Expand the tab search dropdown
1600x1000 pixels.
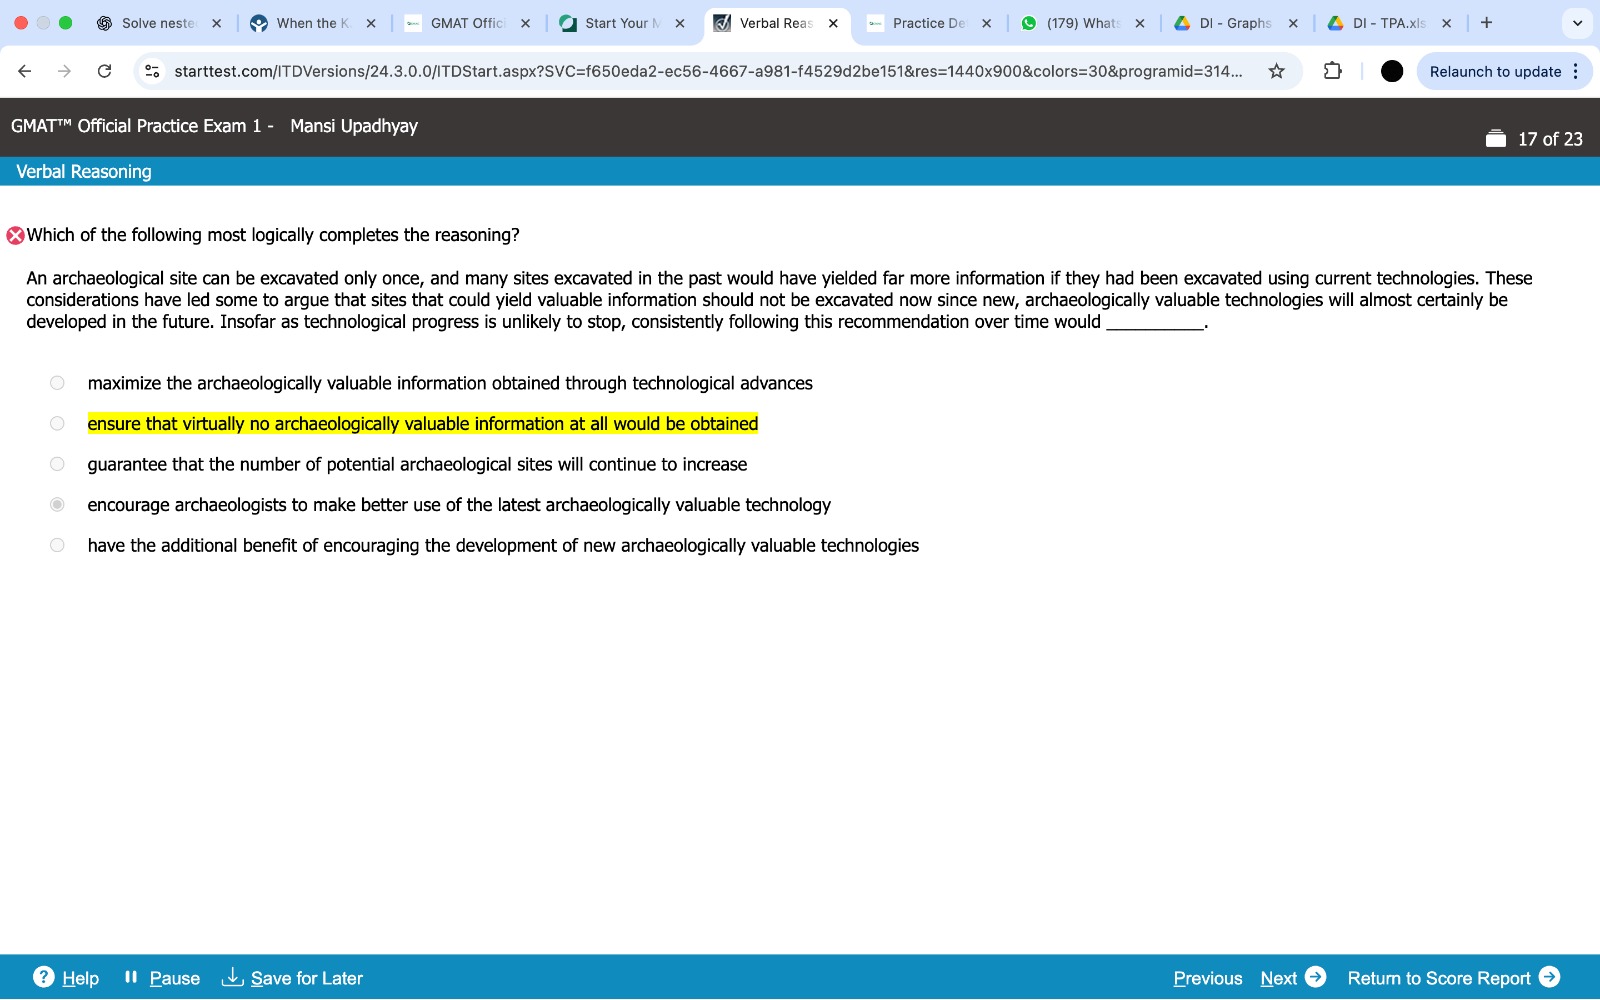pos(1577,23)
